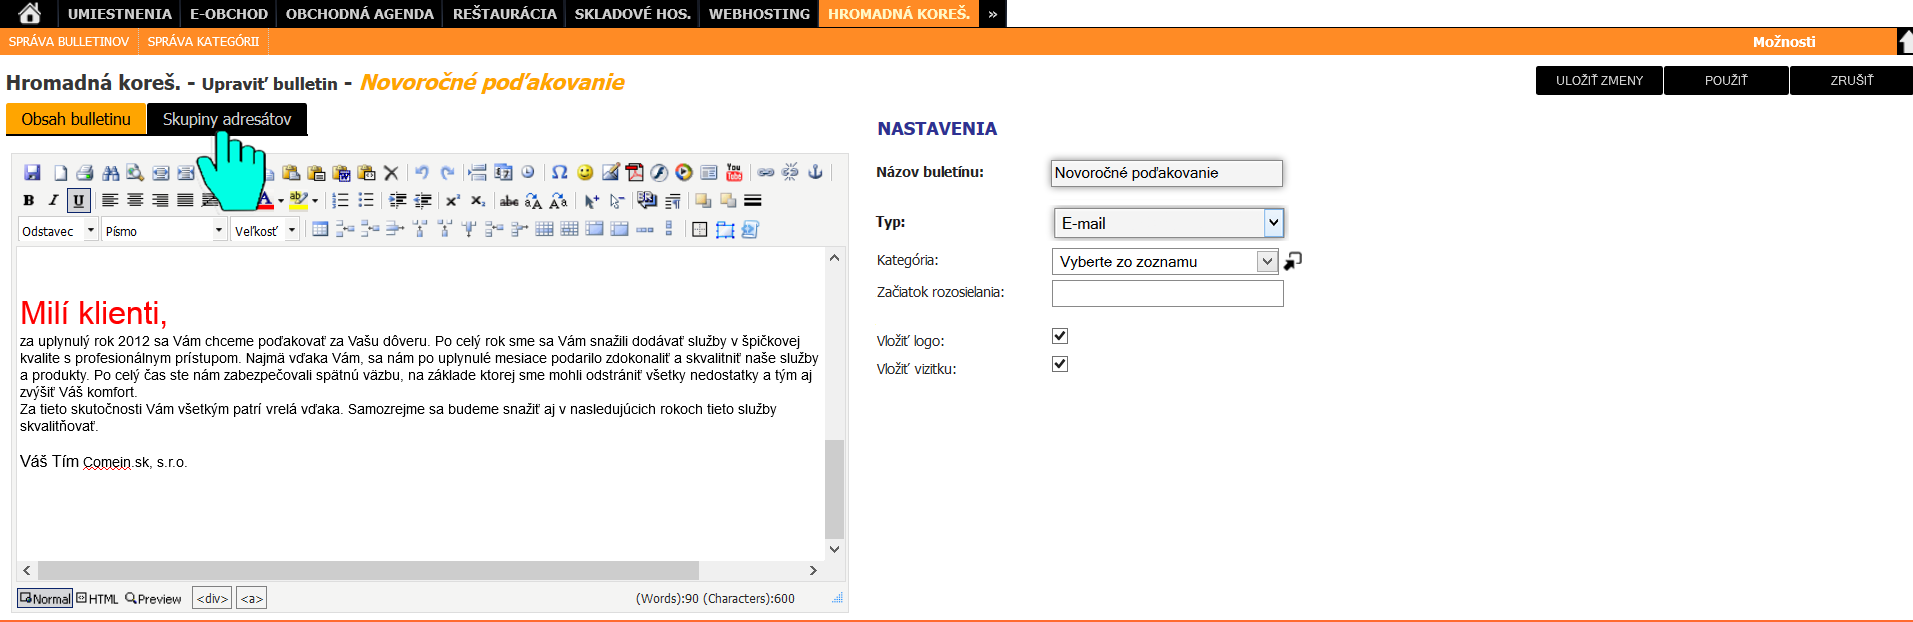
Task: Uncheck the Vložiť vizitku checkbox
Action: point(1060,364)
